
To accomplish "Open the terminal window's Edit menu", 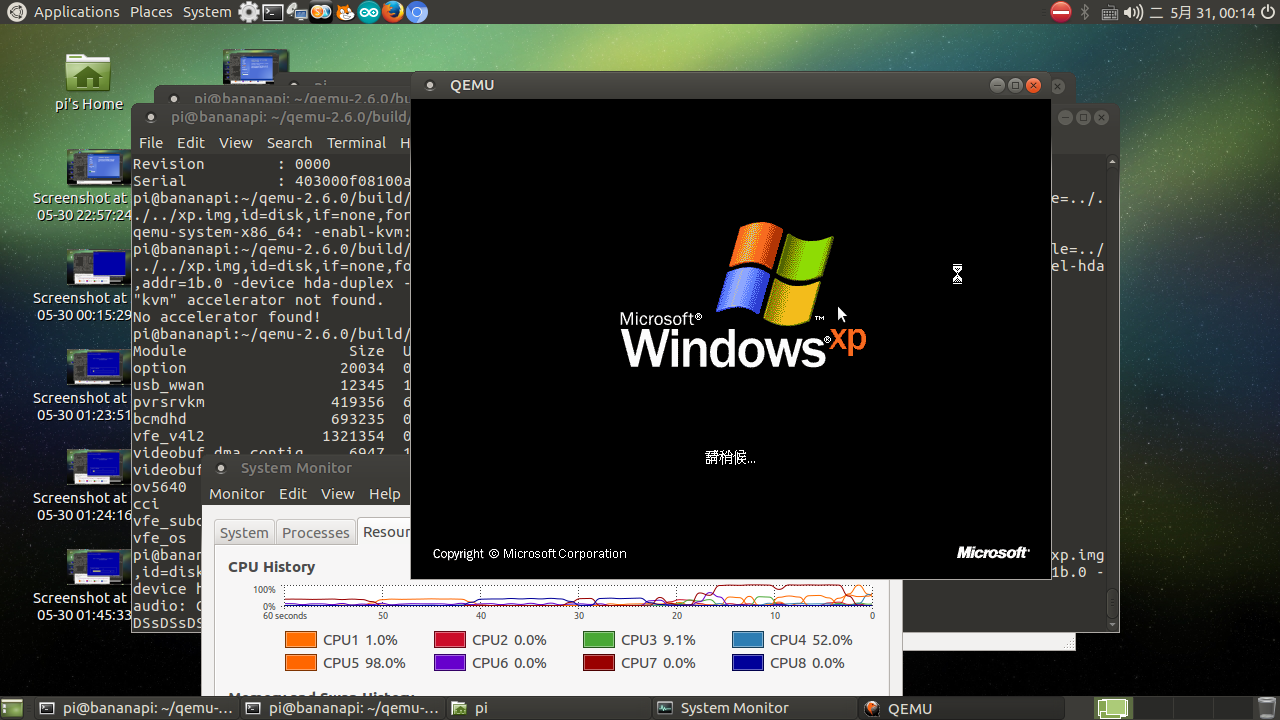I will [190, 143].
